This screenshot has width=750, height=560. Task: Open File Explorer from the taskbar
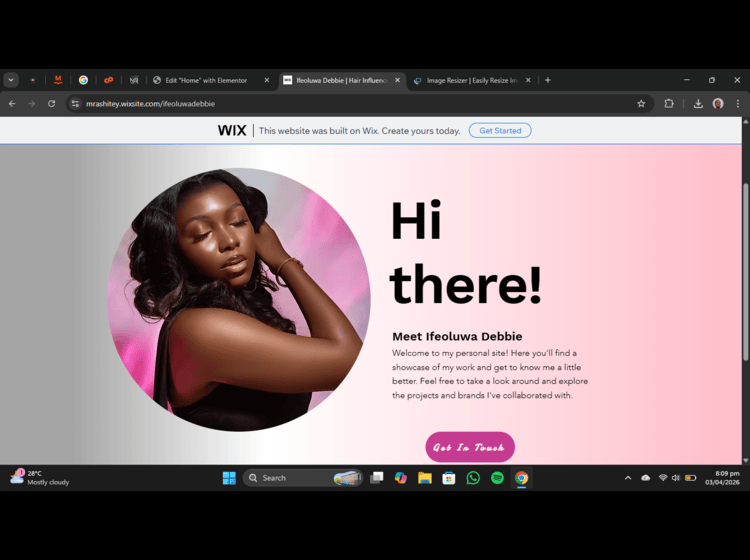[x=425, y=478]
